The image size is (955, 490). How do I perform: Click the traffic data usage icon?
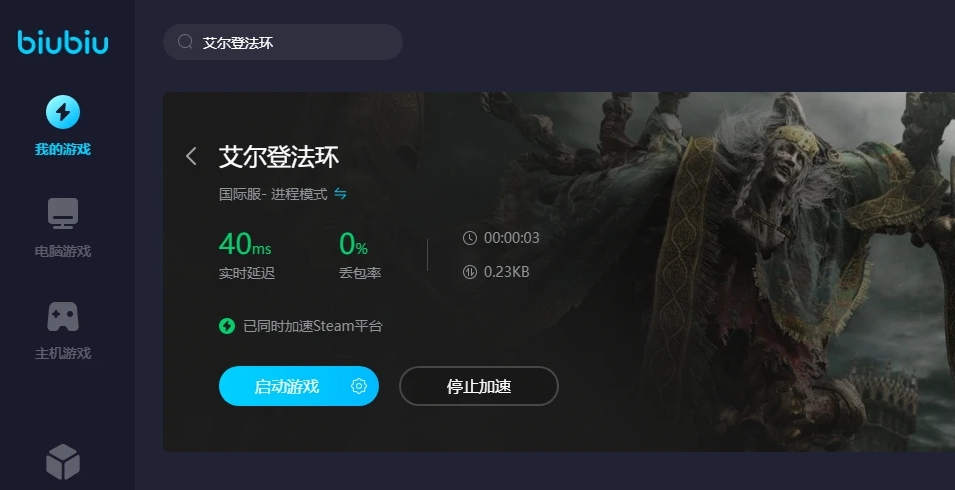point(470,272)
